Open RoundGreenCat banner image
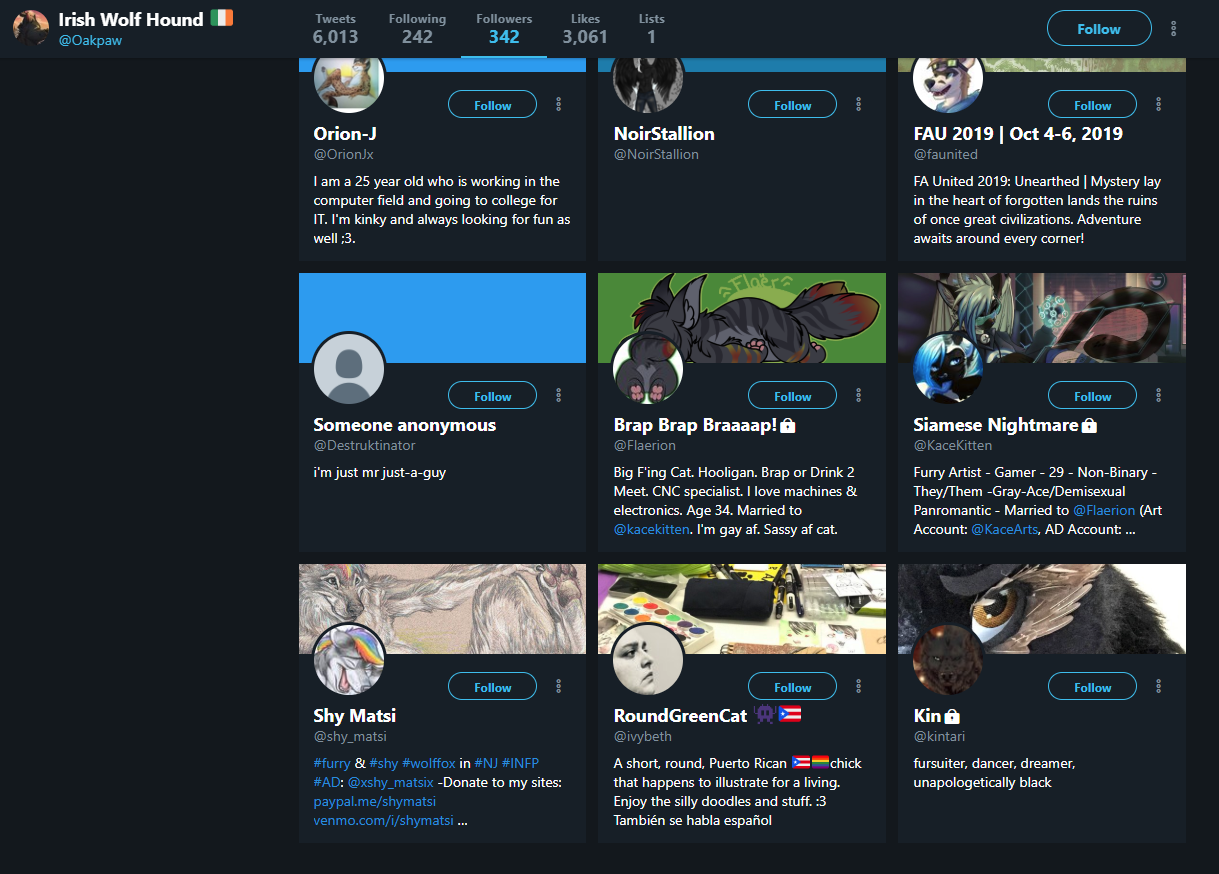The image size is (1219, 874). pos(742,609)
